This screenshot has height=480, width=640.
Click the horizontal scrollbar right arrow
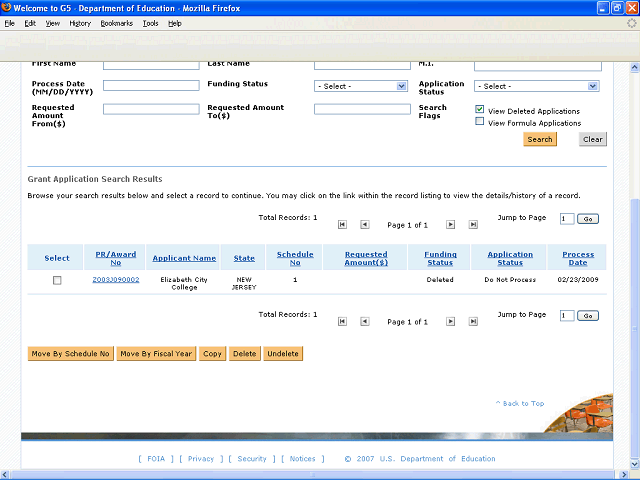625,475
